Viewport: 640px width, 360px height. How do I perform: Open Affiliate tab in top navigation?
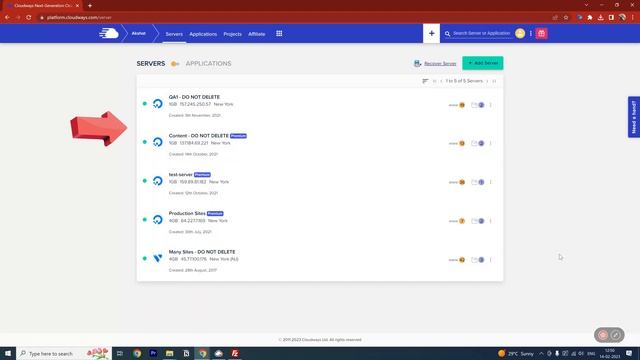tap(256, 34)
